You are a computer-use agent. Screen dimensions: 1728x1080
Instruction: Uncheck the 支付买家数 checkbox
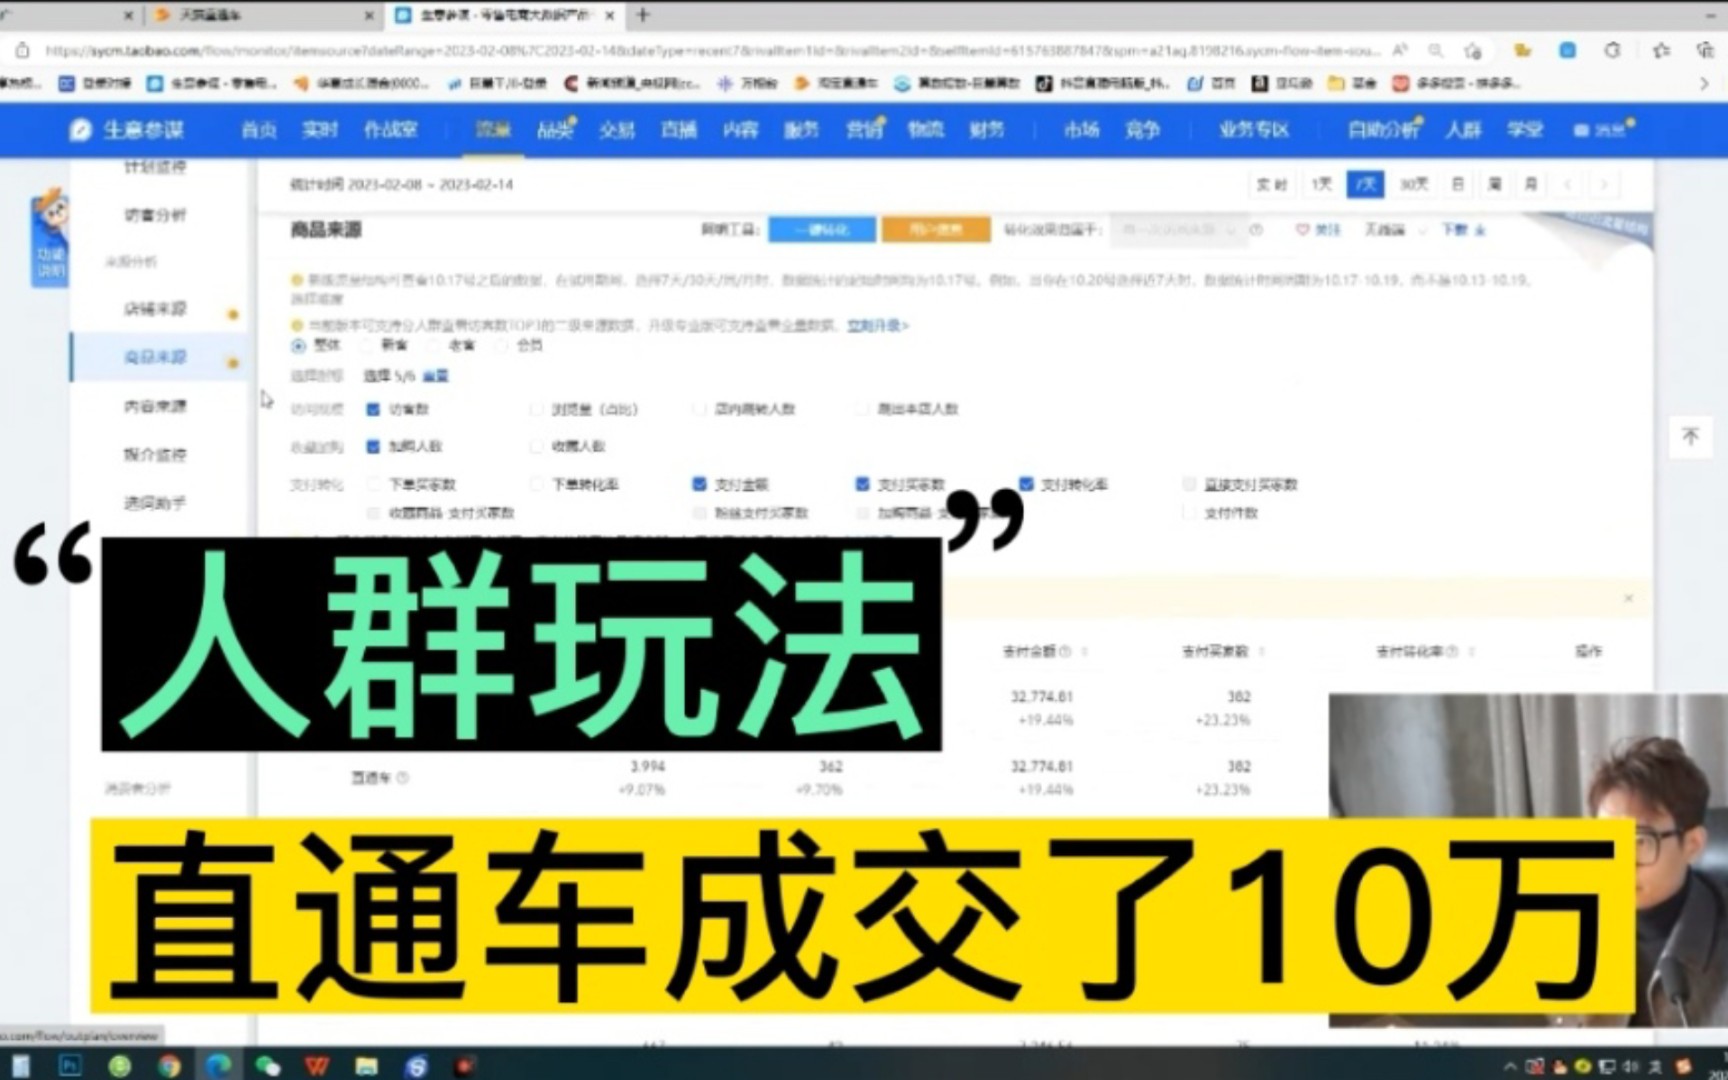862,484
